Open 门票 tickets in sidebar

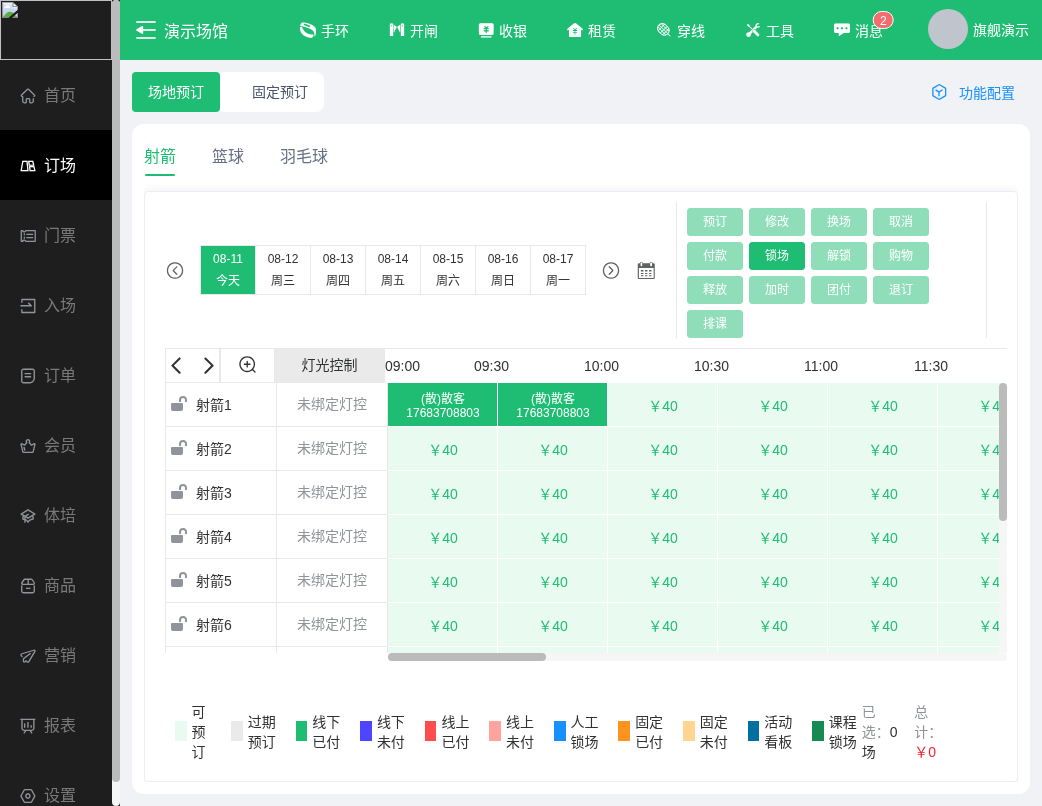click(x=56, y=235)
